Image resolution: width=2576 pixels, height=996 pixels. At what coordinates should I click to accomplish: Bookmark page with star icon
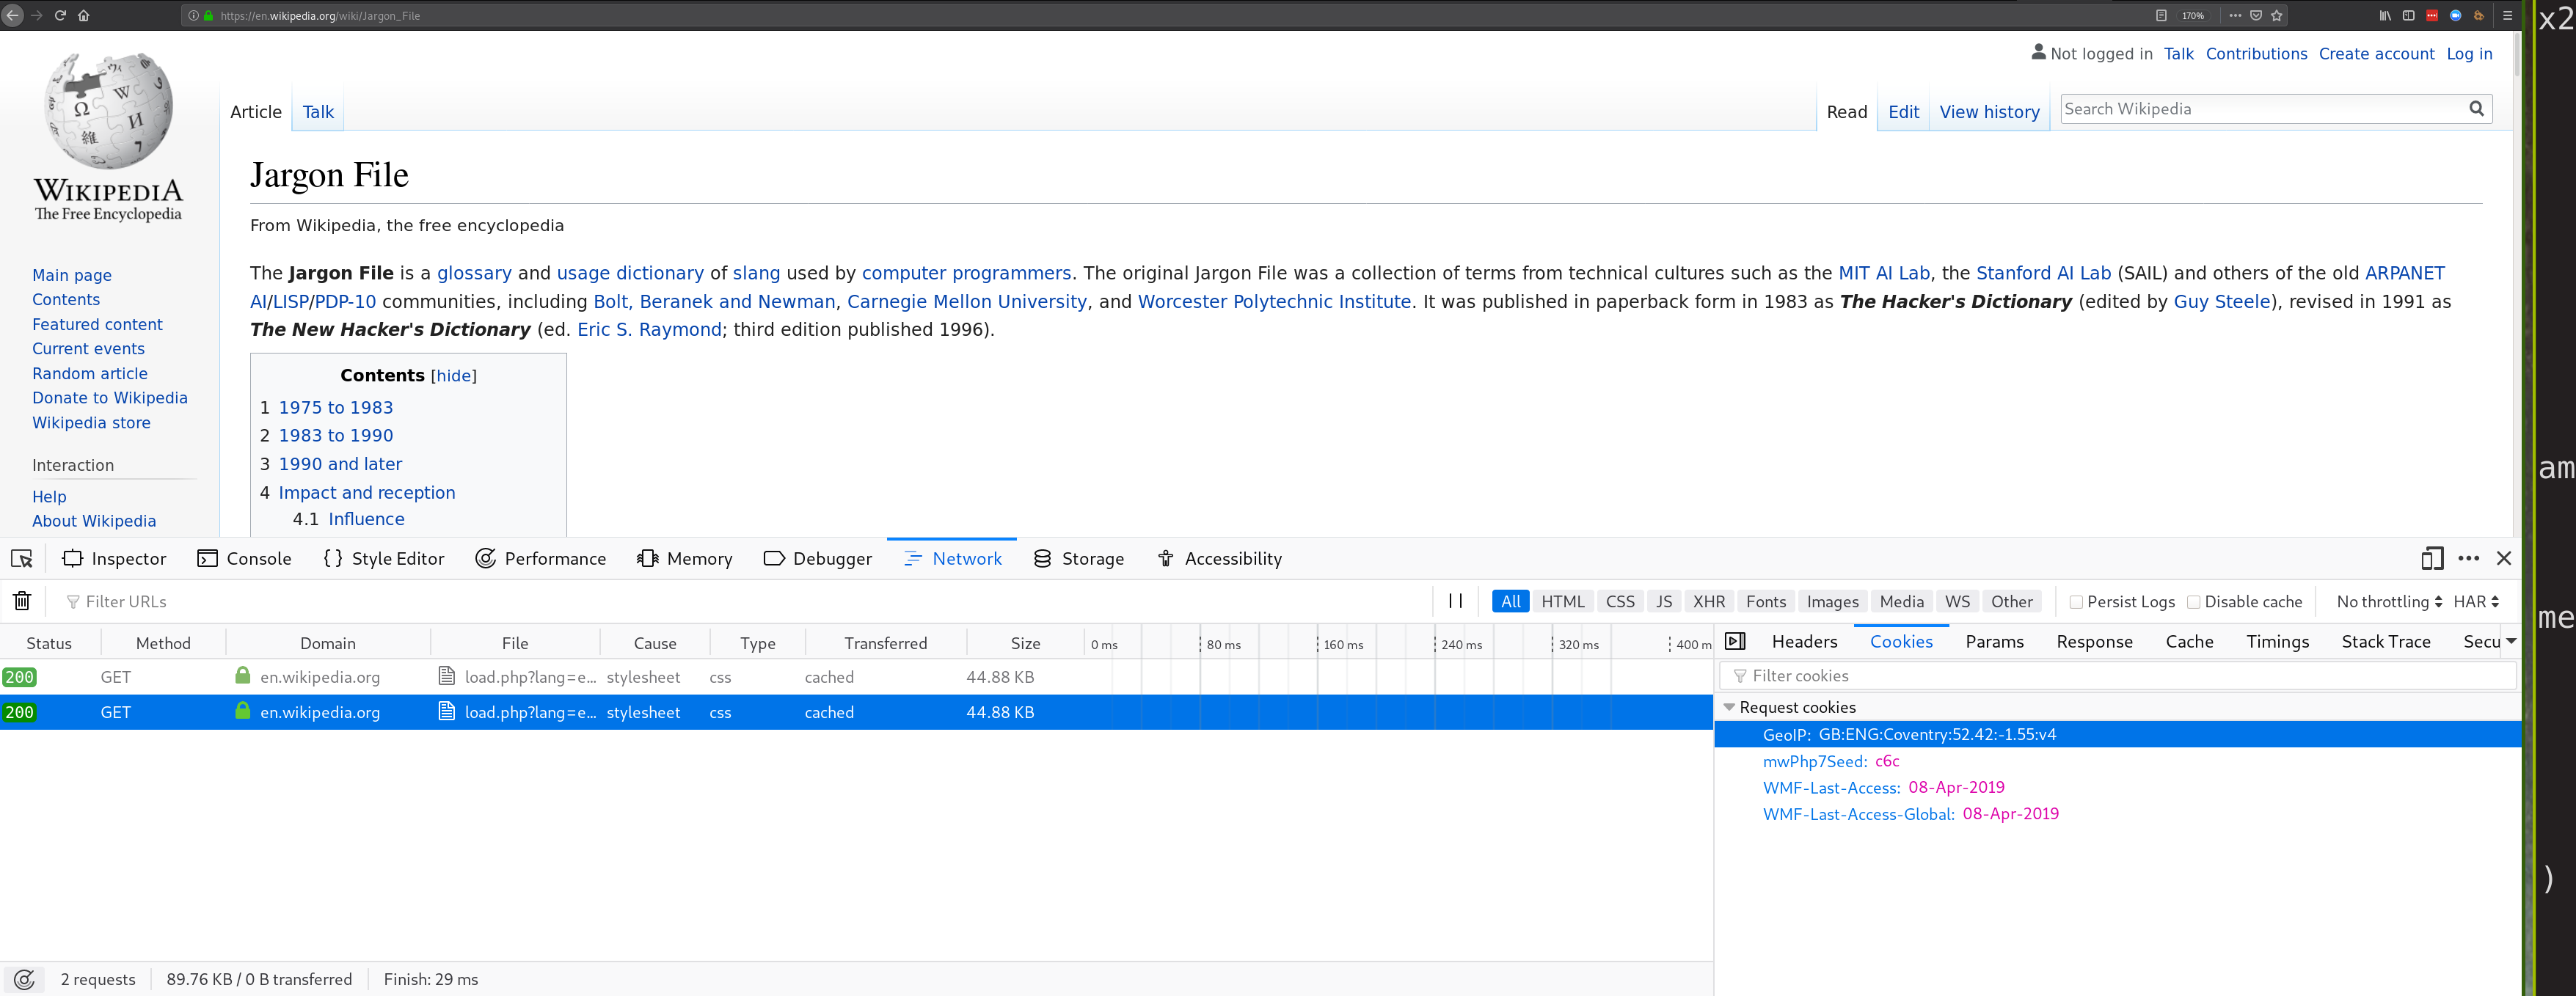[2277, 15]
